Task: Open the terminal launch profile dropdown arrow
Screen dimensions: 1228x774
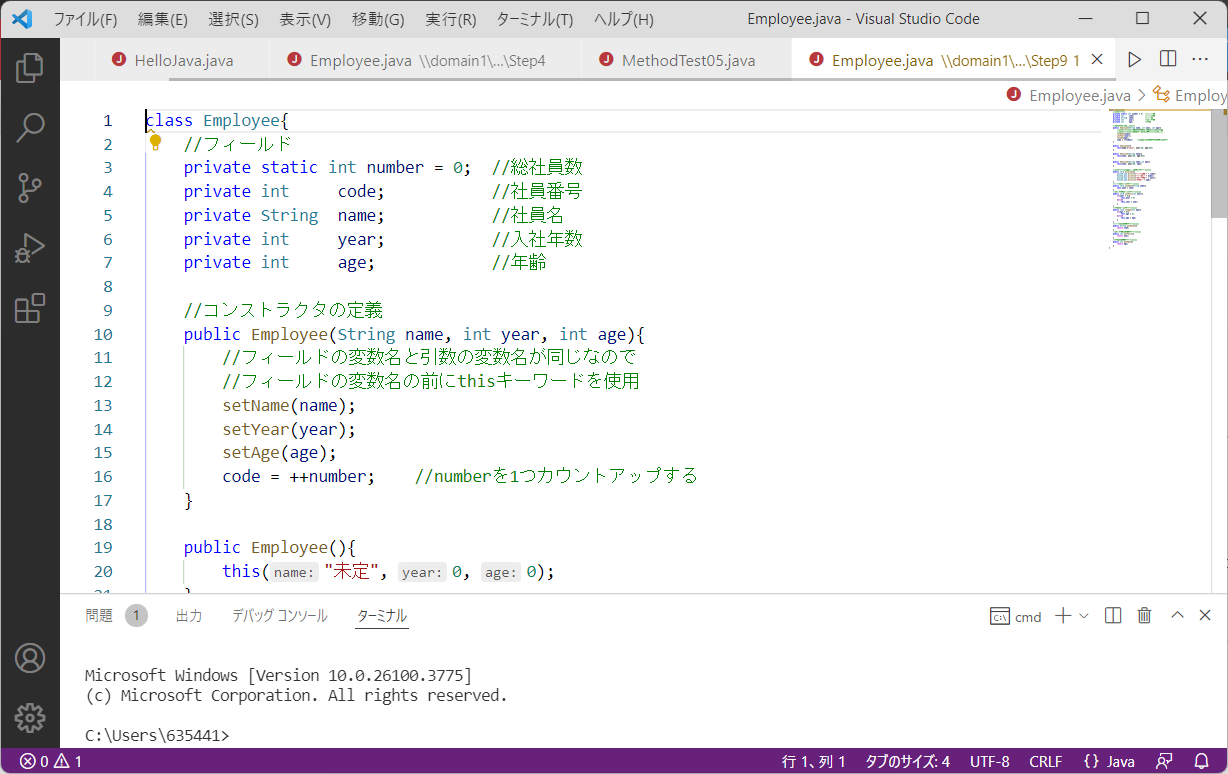Action: (x=1084, y=616)
